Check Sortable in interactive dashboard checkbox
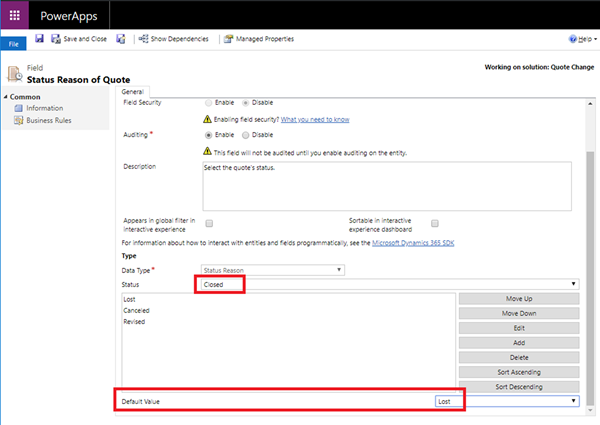The image size is (600, 425). (x=435, y=223)
